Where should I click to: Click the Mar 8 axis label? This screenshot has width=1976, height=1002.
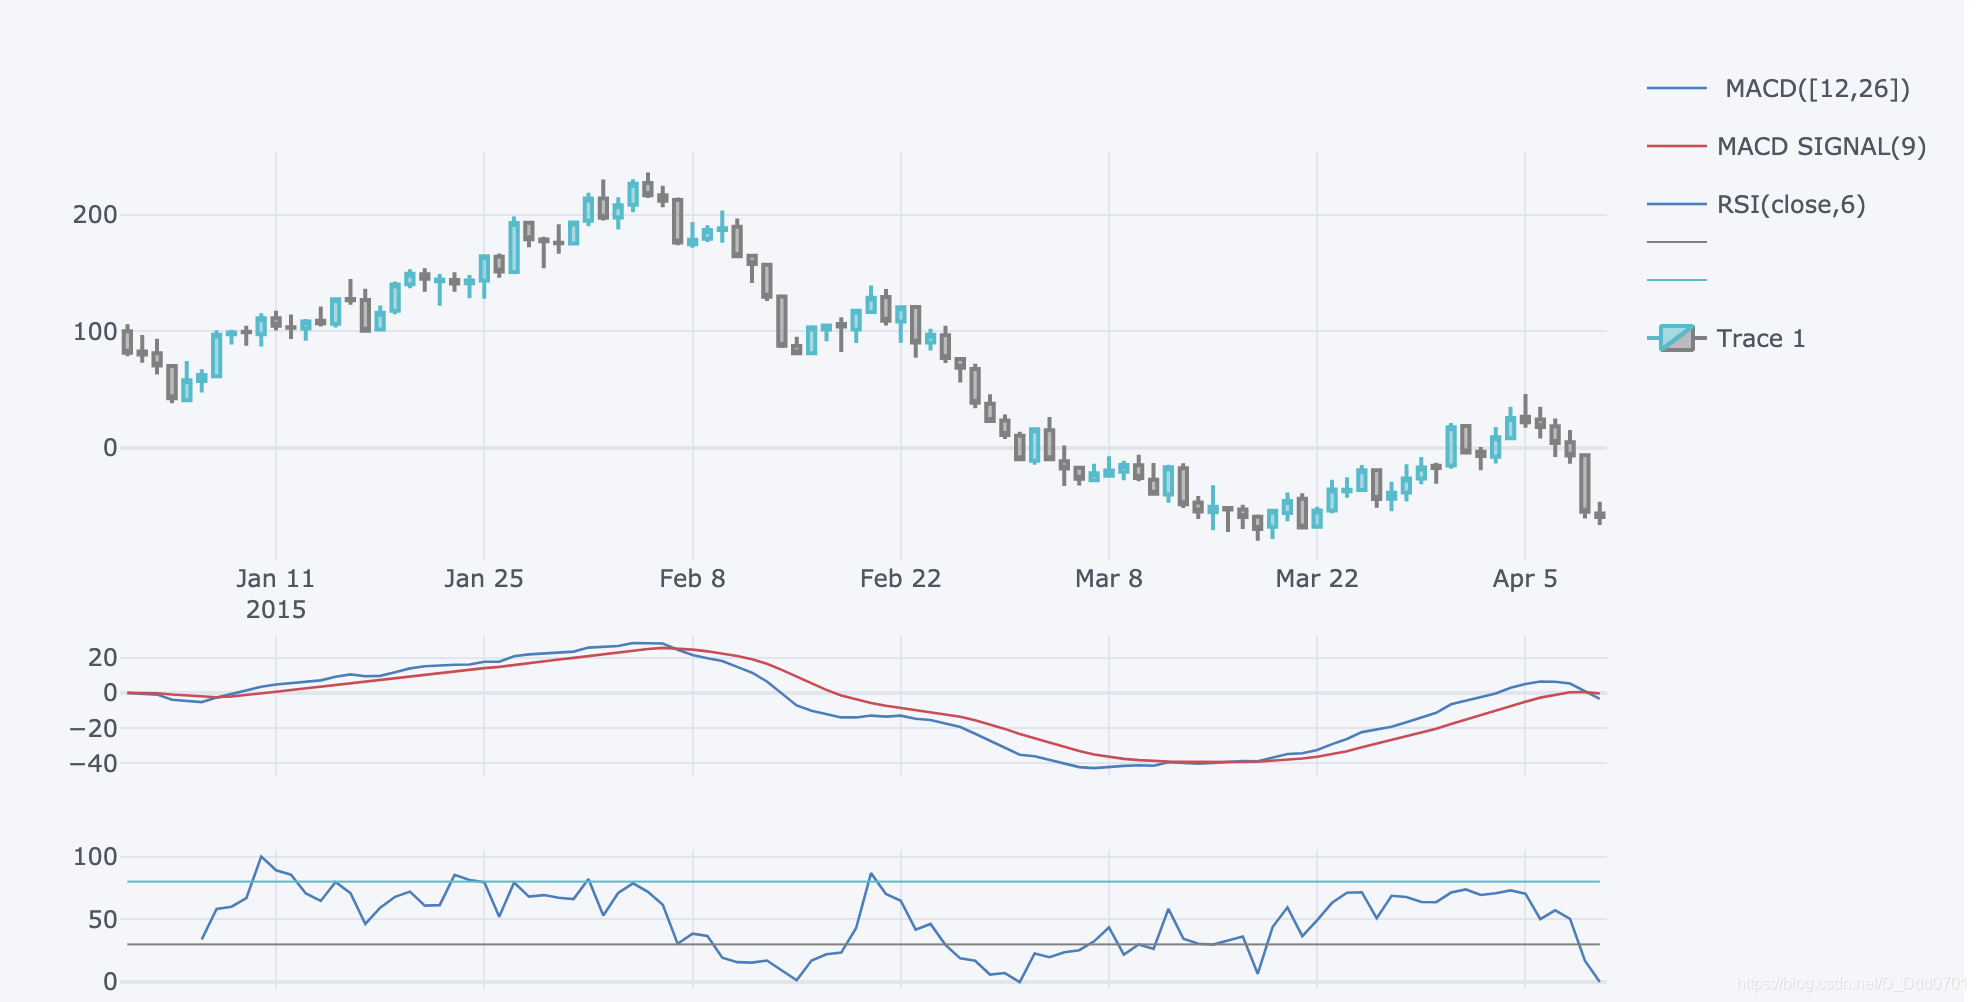[x=1108, y=579]
